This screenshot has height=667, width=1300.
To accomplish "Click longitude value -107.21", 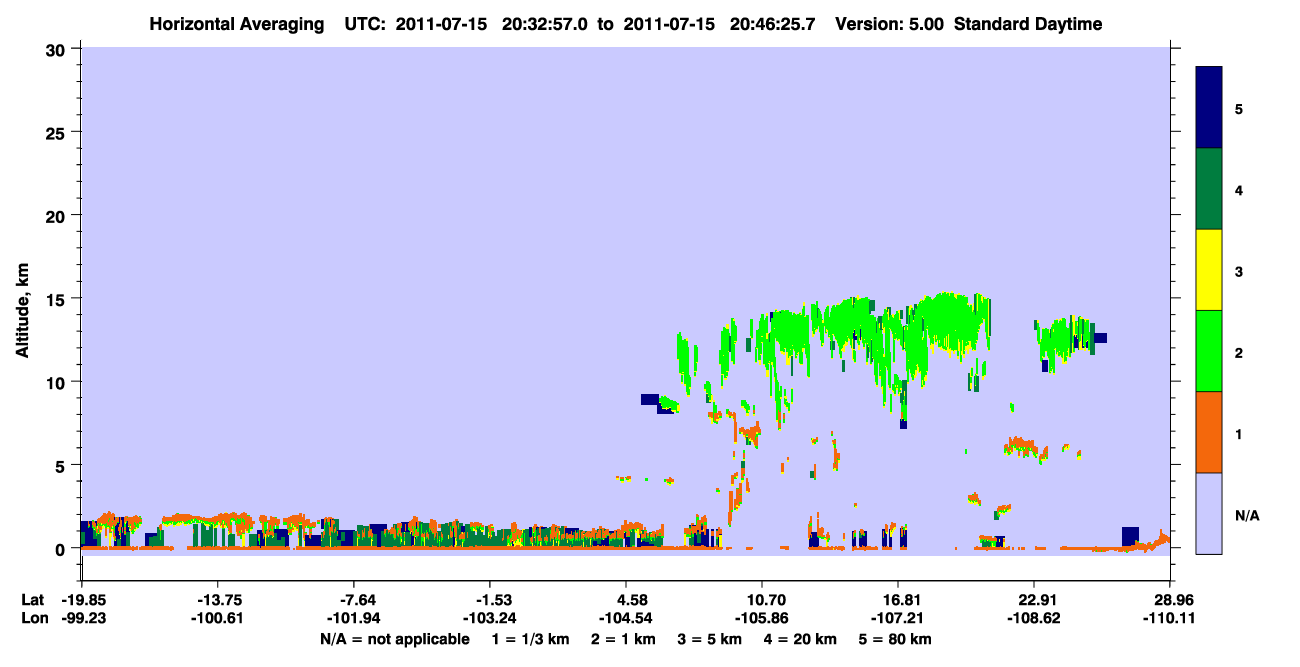I will click(898, 618).
